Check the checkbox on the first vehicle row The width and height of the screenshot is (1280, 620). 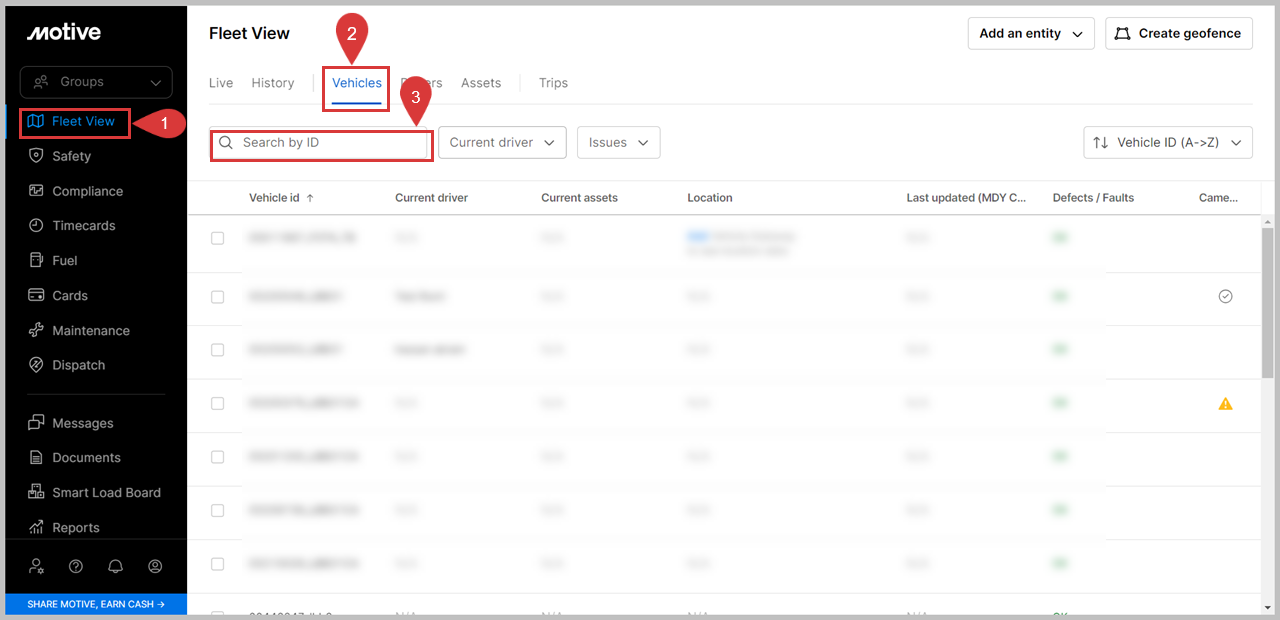click(x=216, y=238)
